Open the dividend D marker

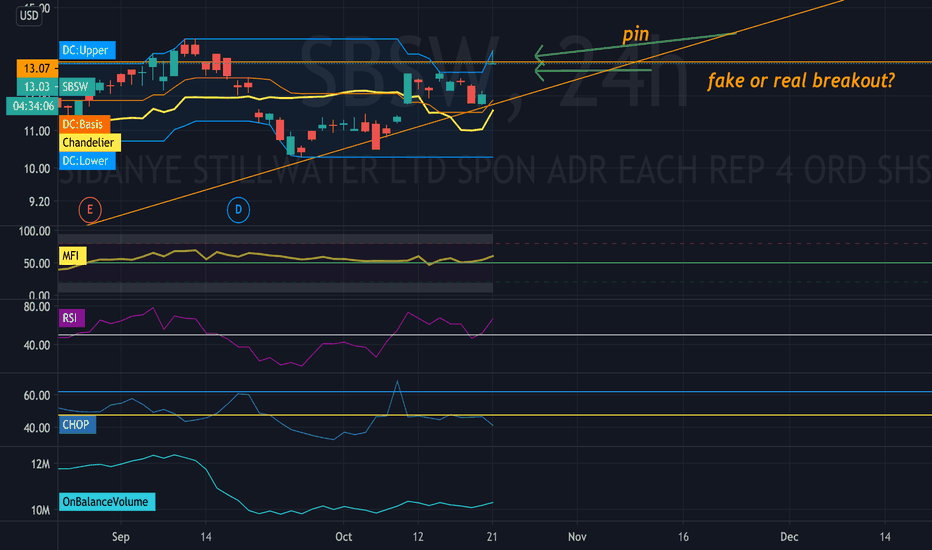pos(238,210)
